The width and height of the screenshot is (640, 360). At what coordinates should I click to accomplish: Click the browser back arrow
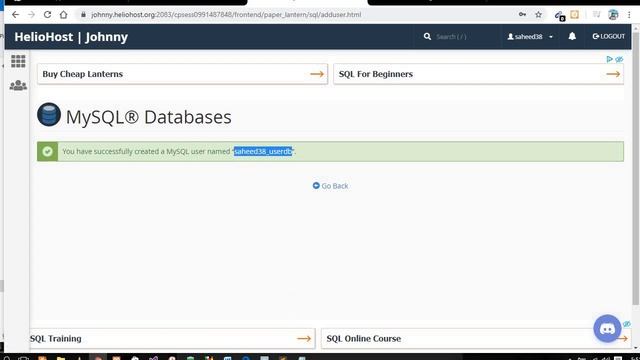[x=16, y=15]
